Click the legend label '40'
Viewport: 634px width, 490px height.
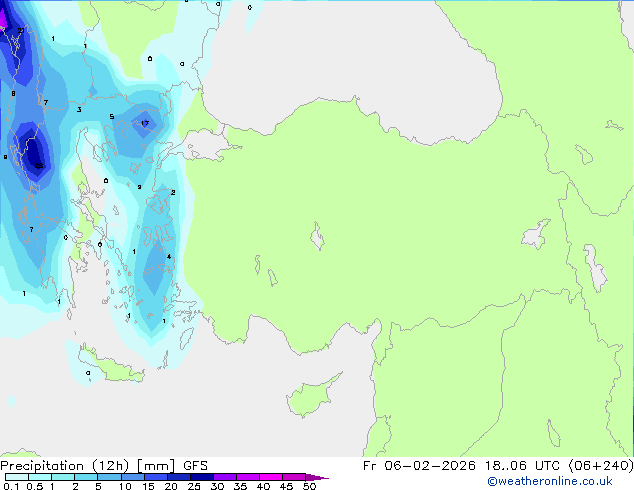[263, 486]
